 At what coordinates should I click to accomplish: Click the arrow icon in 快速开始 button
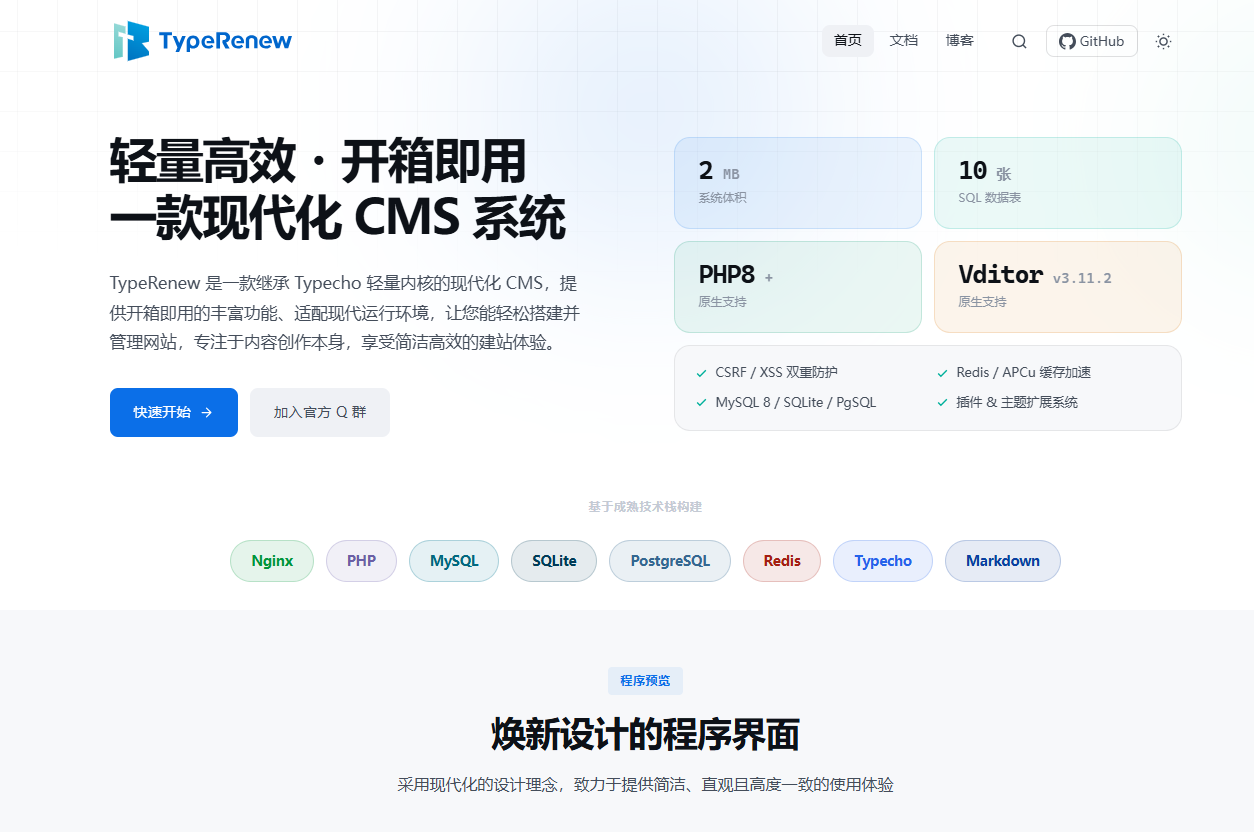pyautogui.click(x=206, y=412)
